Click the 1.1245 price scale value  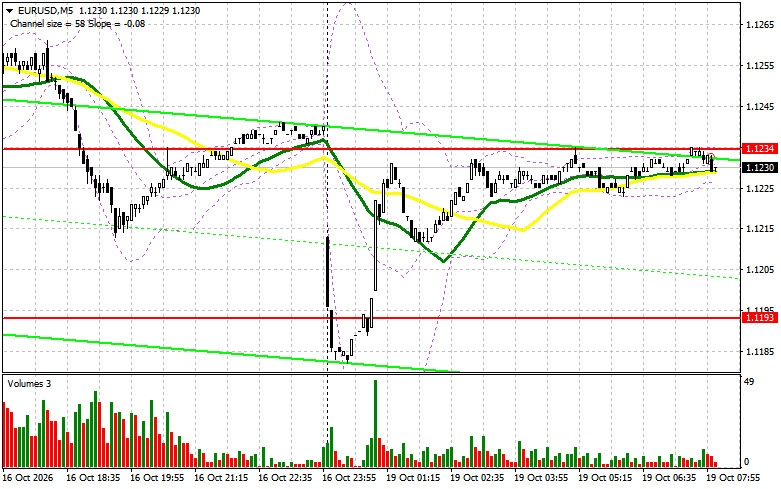(x=760, y=107)
